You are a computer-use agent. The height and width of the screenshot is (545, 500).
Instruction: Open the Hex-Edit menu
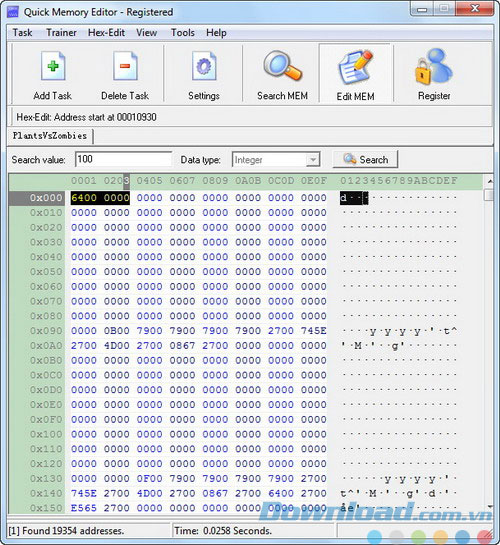click(x=106, y=33)
